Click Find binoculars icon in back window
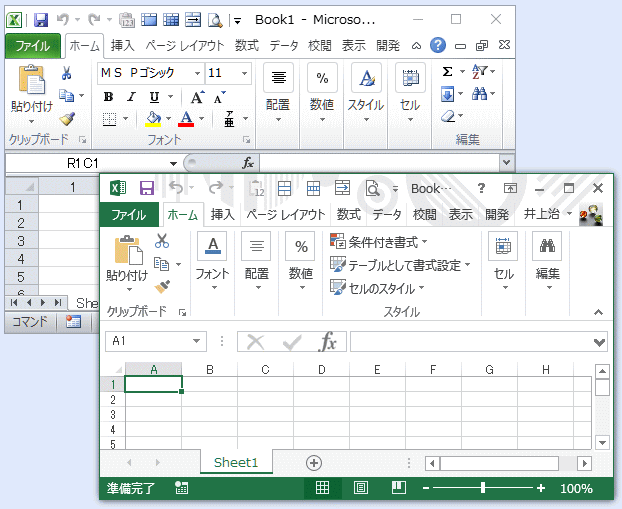622x509 pixels. tap(480, 94)
